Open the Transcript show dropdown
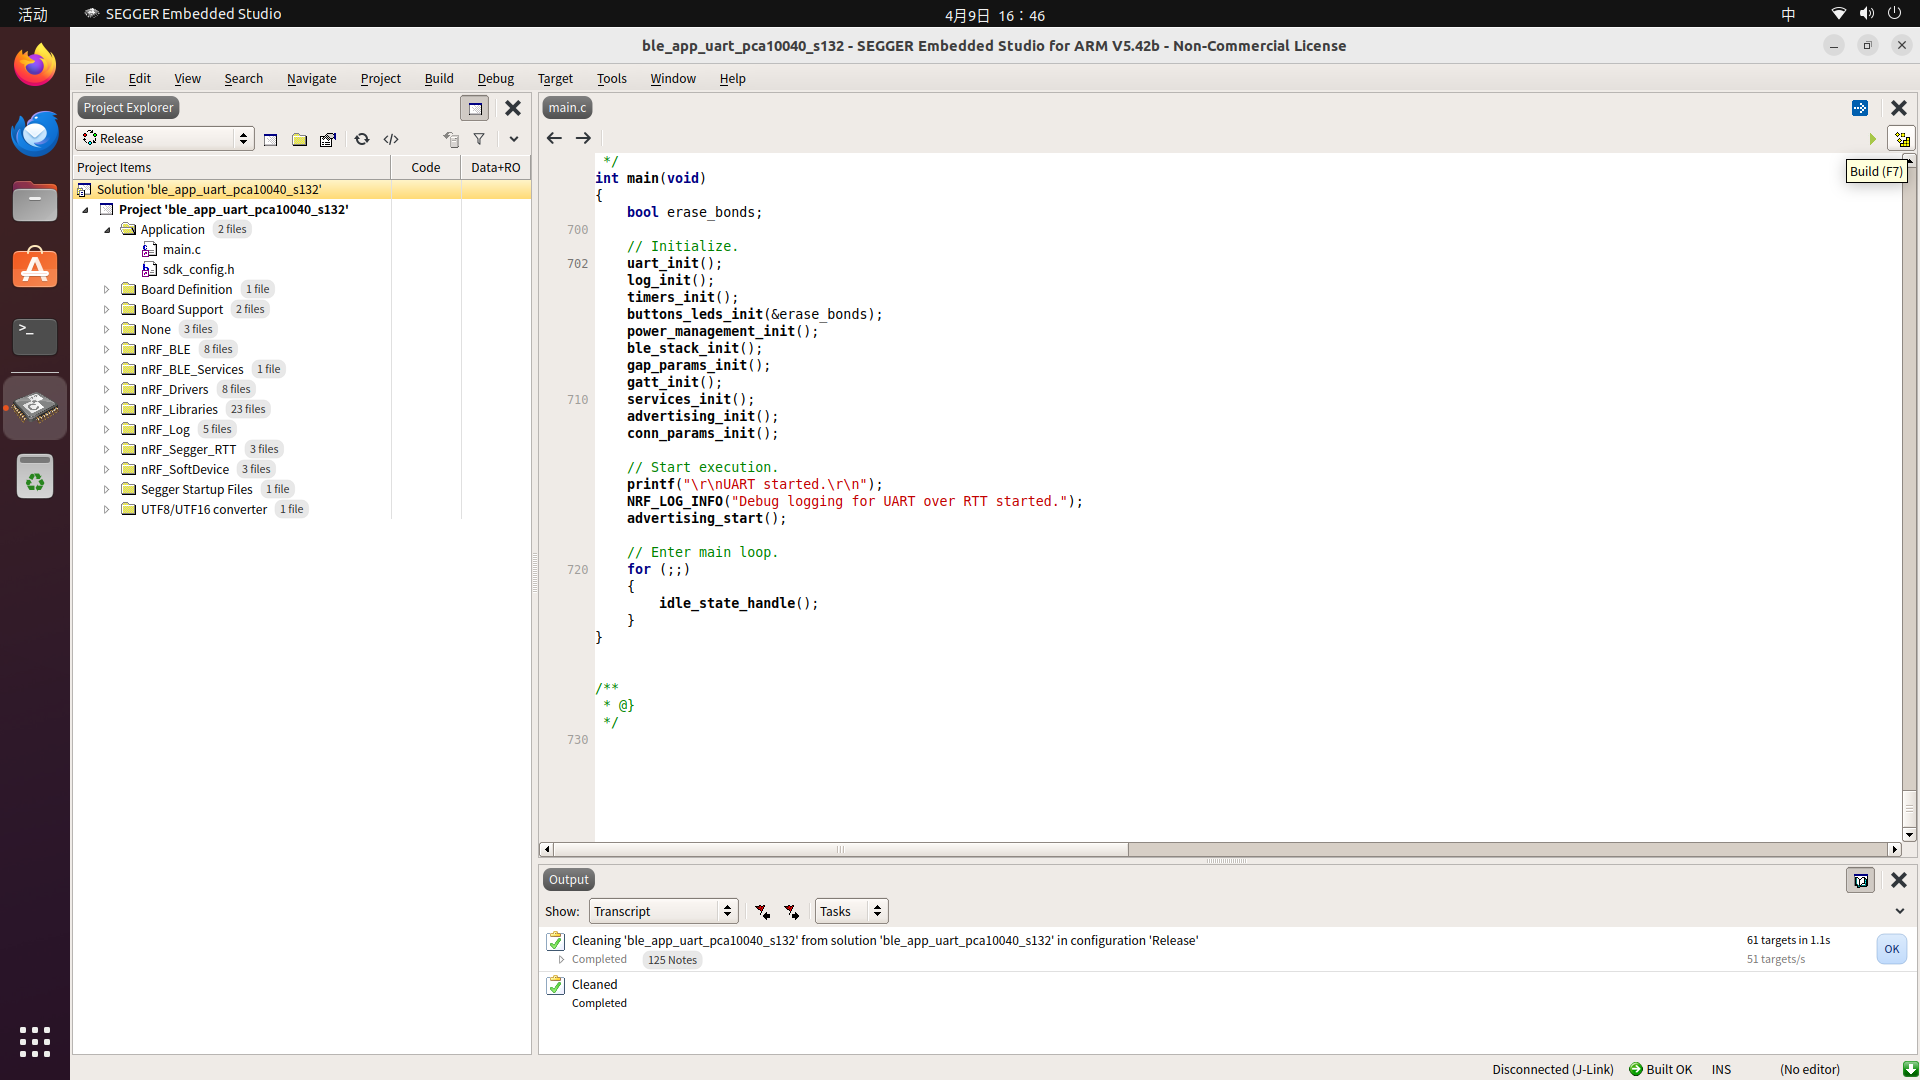This screenshot has height=1080, width=1920. point(663,911)
